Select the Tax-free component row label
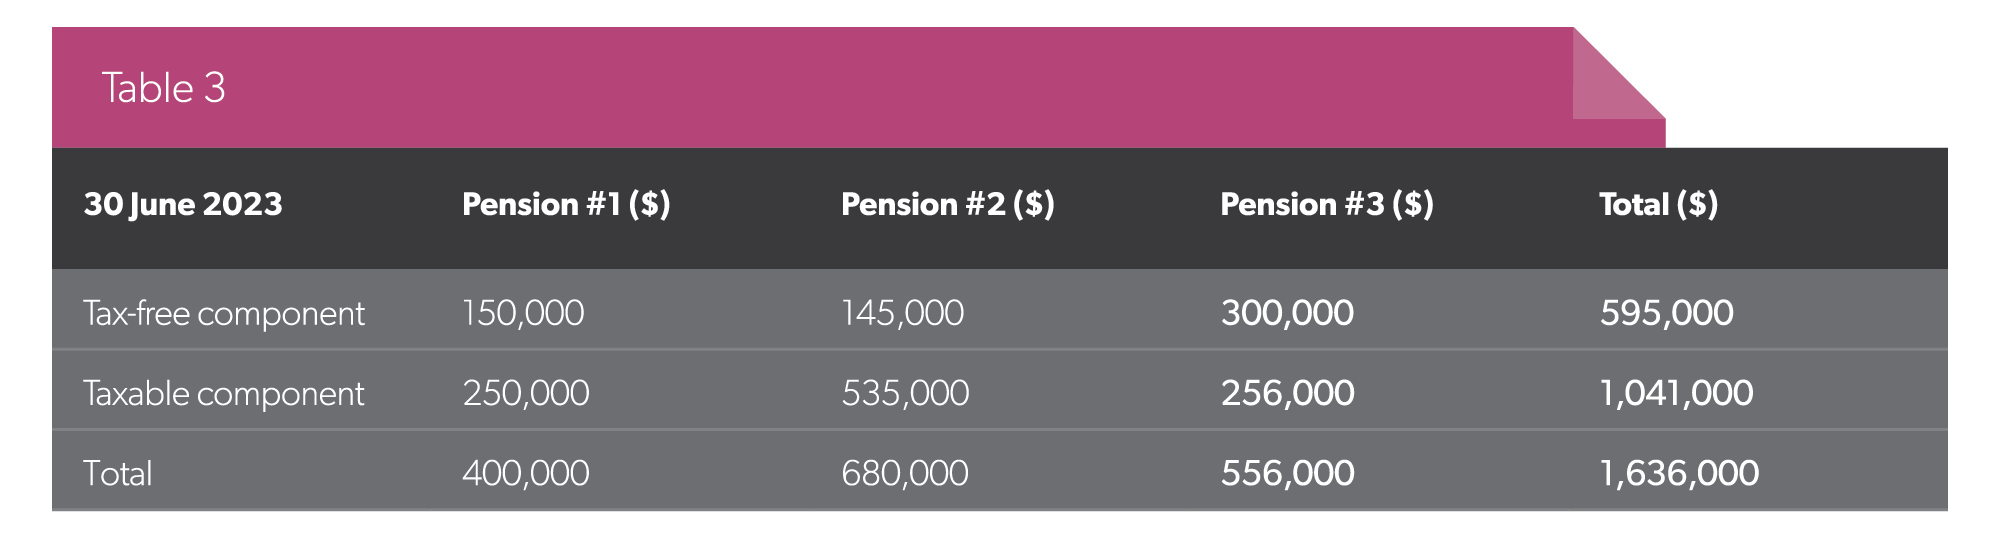This screenshot has height=538, width=2000. (x=224, y=314)
